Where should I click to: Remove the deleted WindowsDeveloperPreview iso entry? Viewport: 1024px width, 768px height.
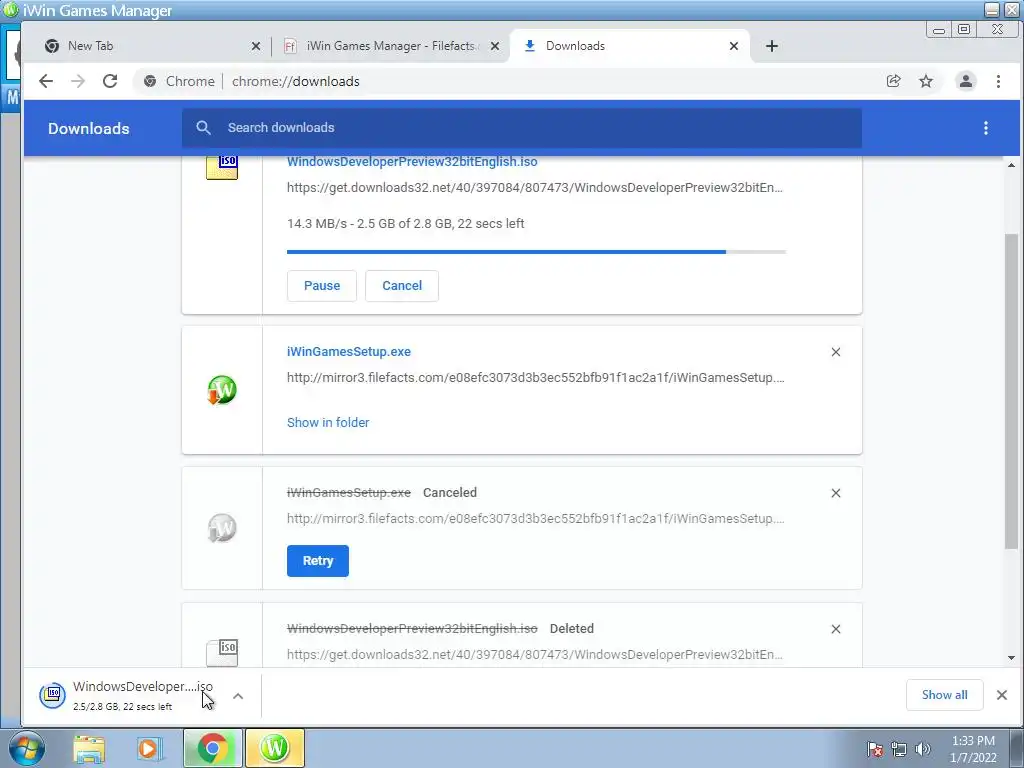[836, 629]
